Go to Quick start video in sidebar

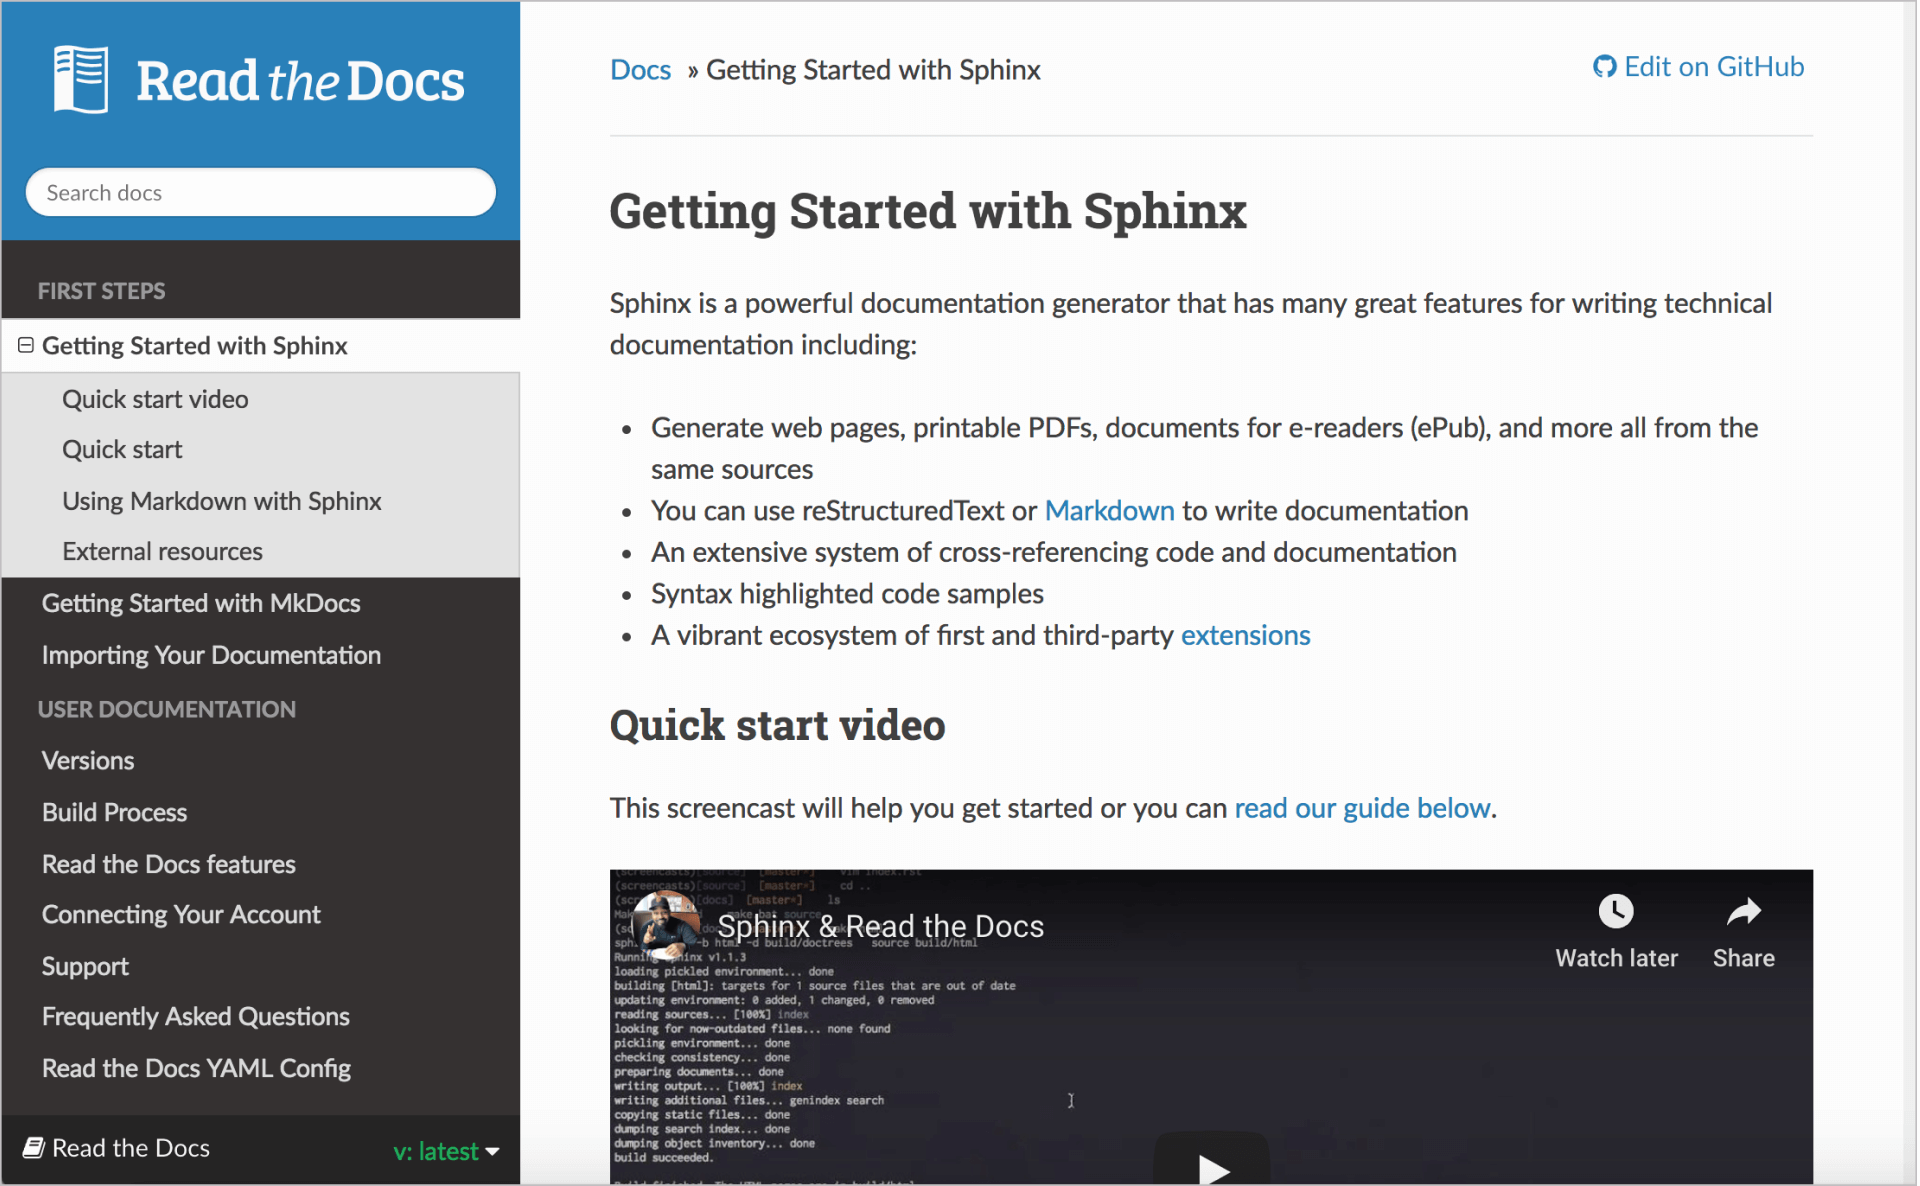point(155,399)
